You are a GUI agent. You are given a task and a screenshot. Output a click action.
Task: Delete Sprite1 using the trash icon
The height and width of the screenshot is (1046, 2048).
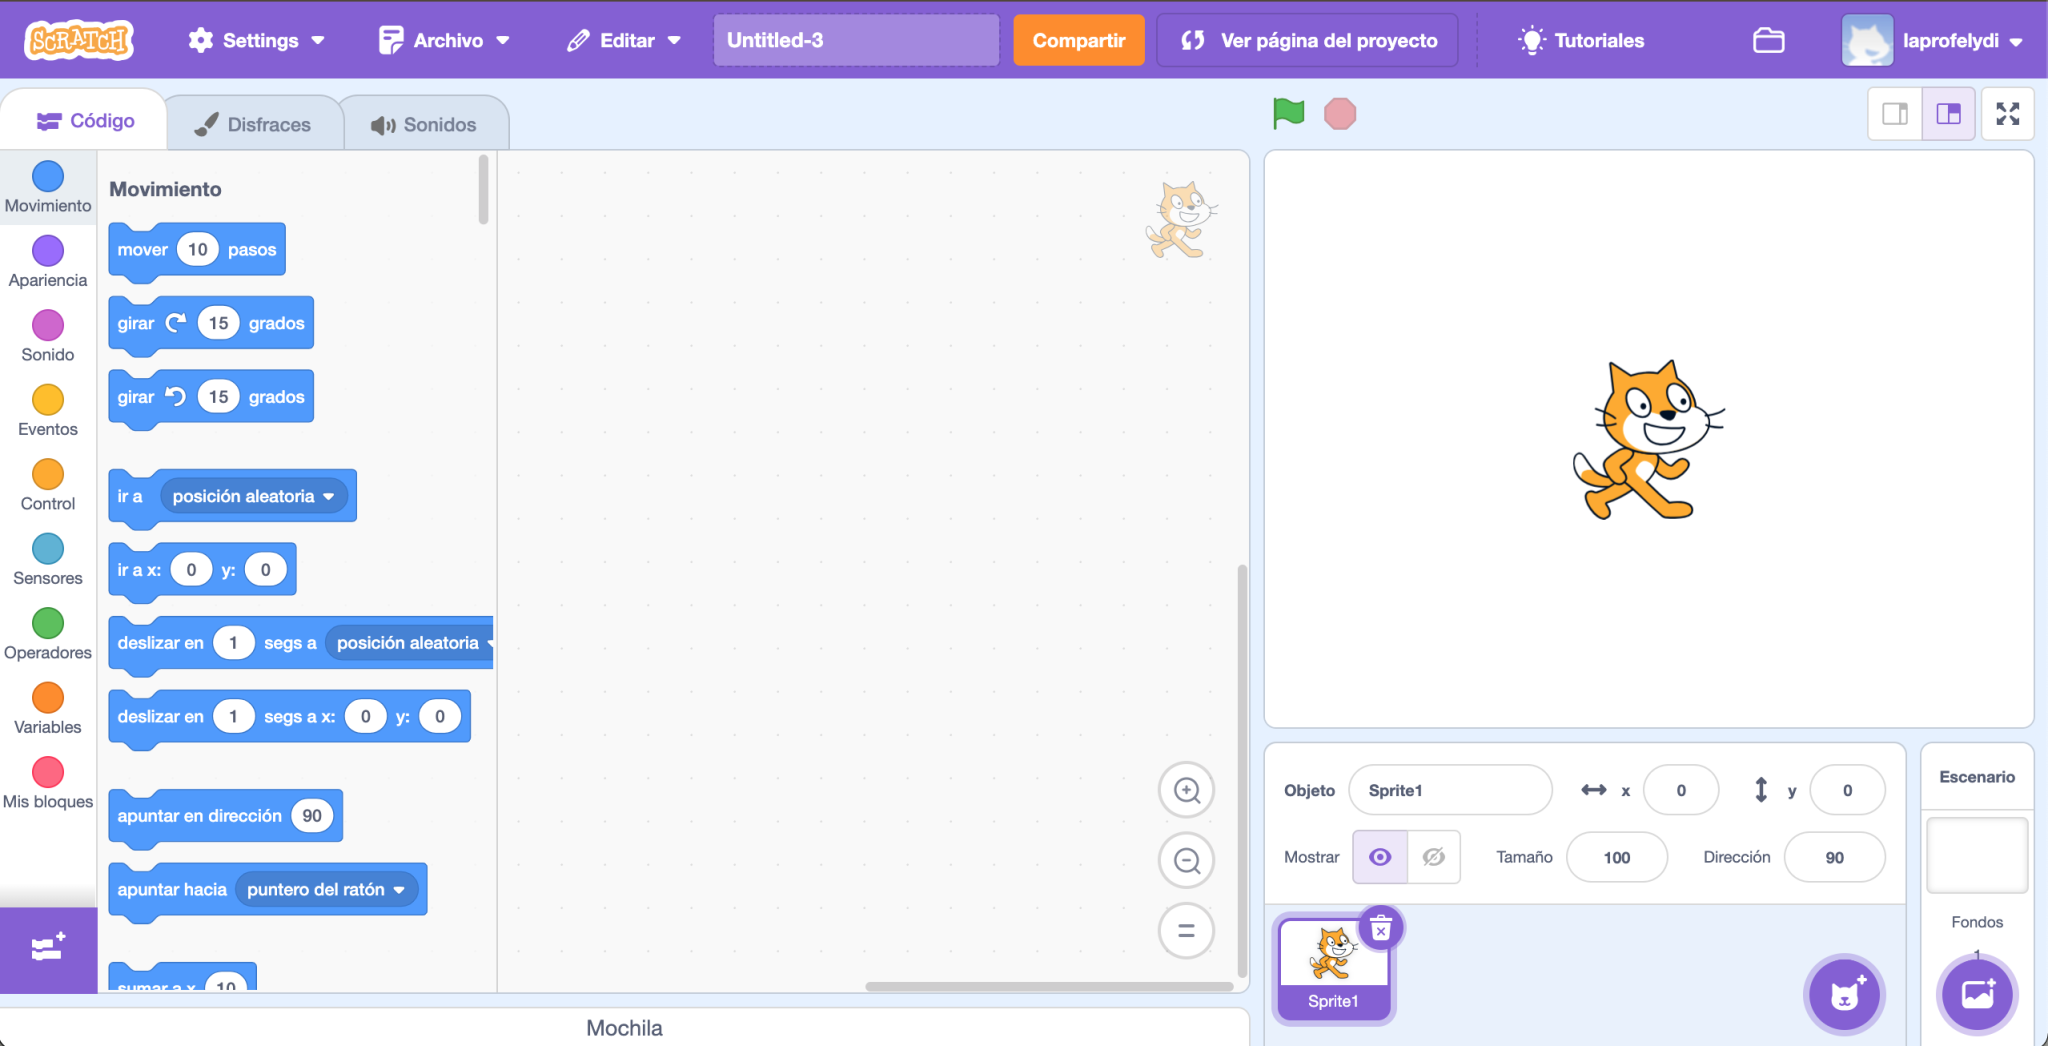point(1381,930)
